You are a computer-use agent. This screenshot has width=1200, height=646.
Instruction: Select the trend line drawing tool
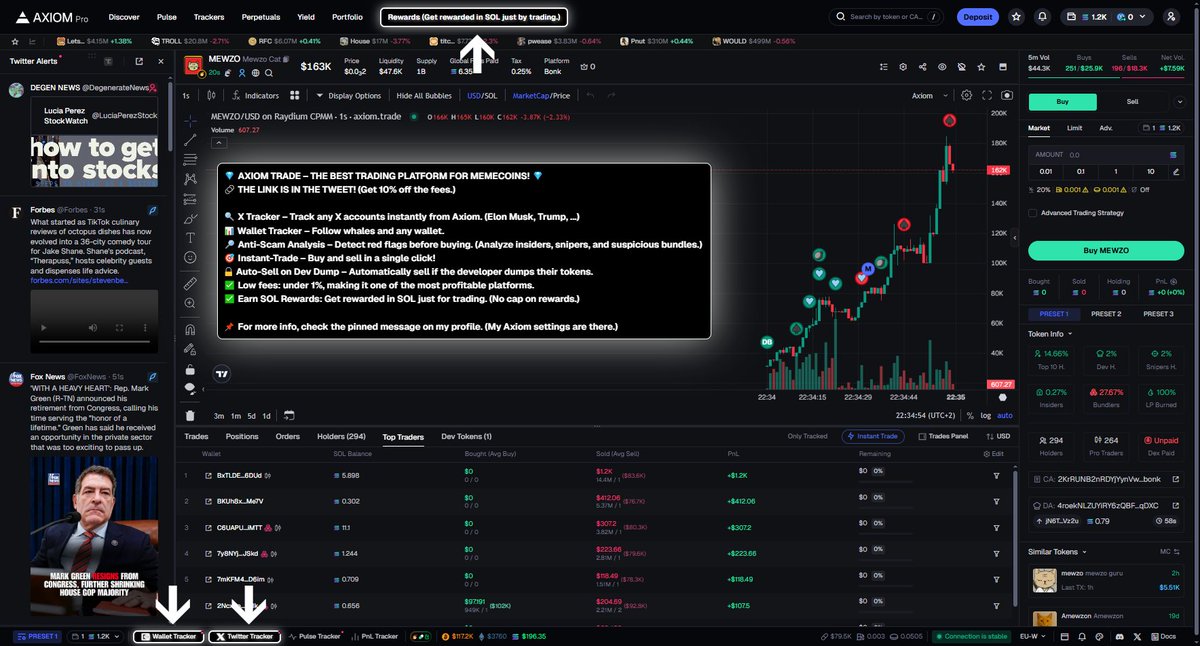point(190,140)
